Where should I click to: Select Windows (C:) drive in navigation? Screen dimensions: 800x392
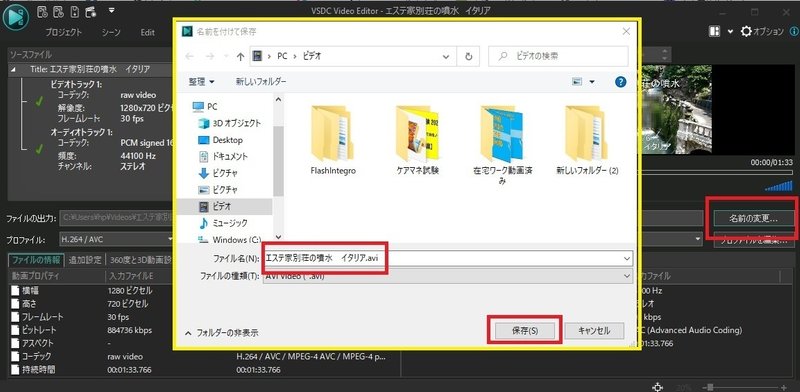[x=230, y=239]
